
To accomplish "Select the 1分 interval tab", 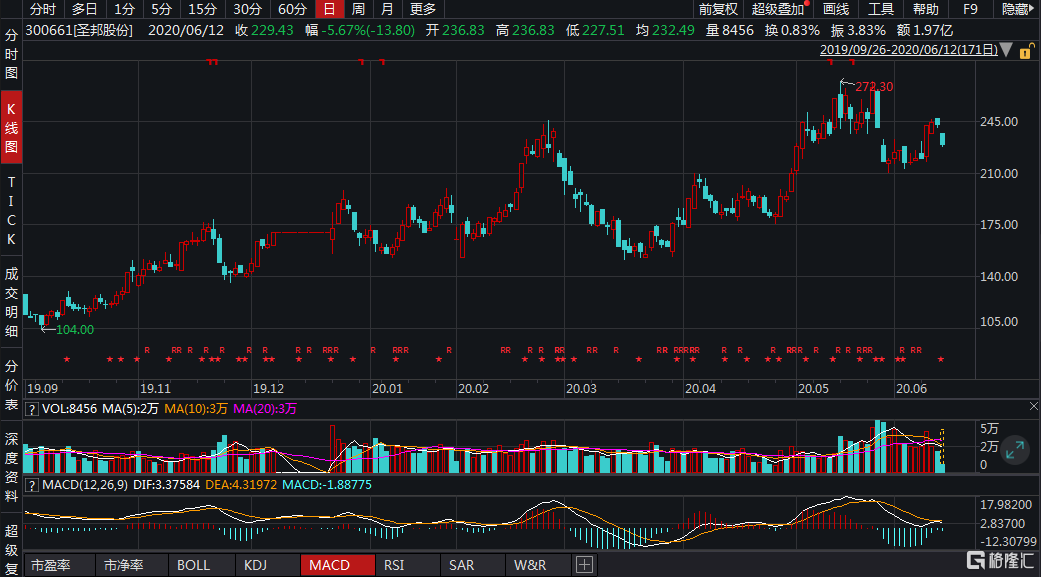I will click(x=124, y=9).
